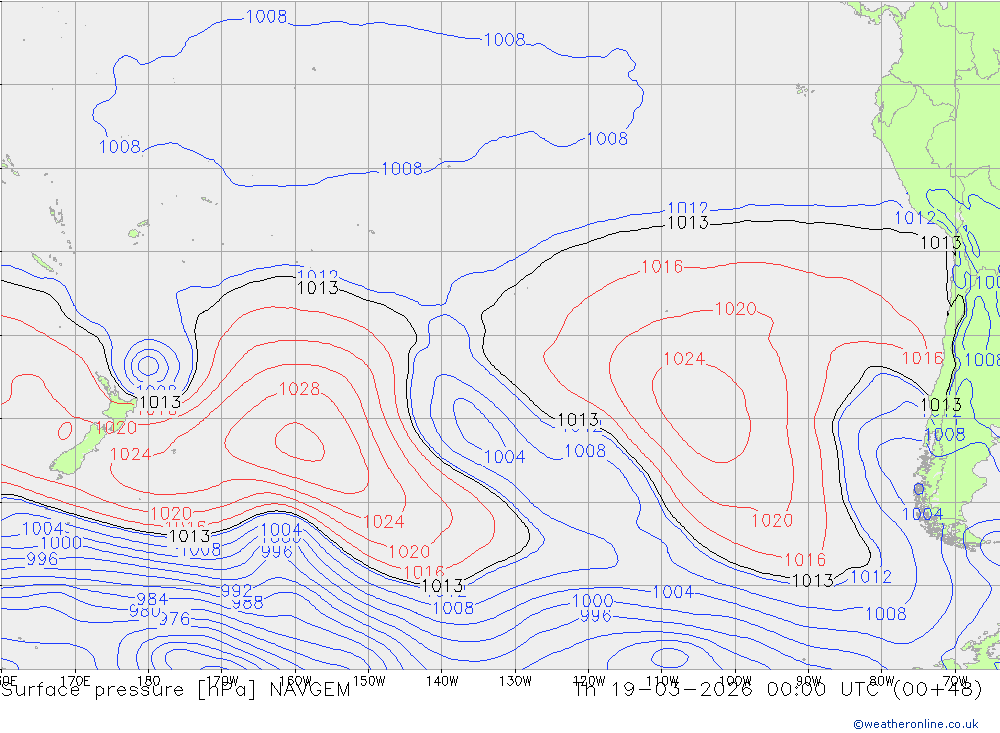The width and height of the screenshot is (1000, 733).
Task: Click the 1024 label inside the eastern high
Action: coord(684,359)
